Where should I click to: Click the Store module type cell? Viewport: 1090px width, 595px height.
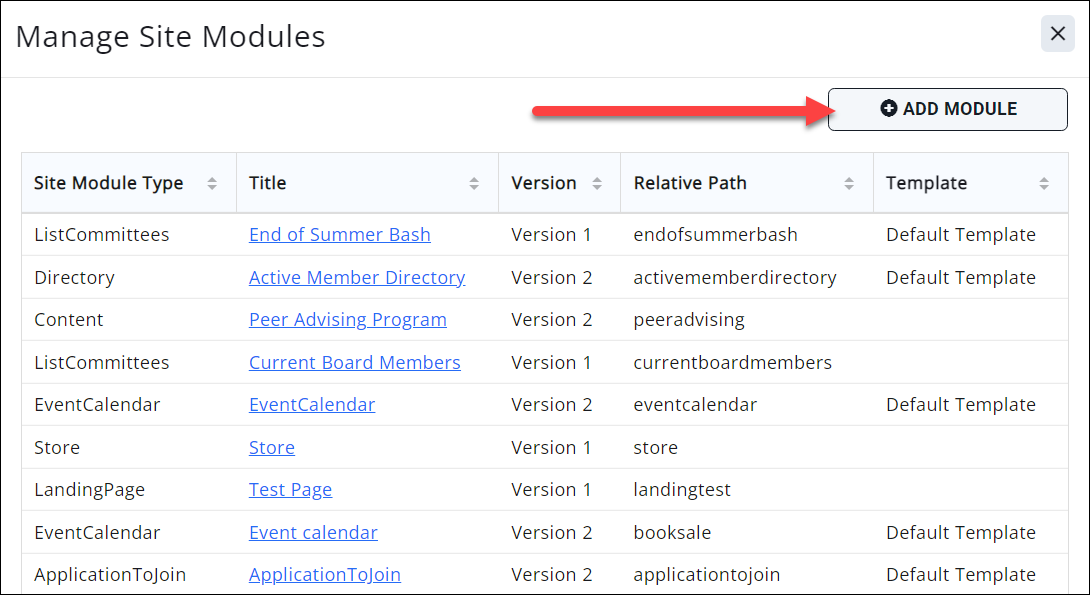(x=57, y=447)
